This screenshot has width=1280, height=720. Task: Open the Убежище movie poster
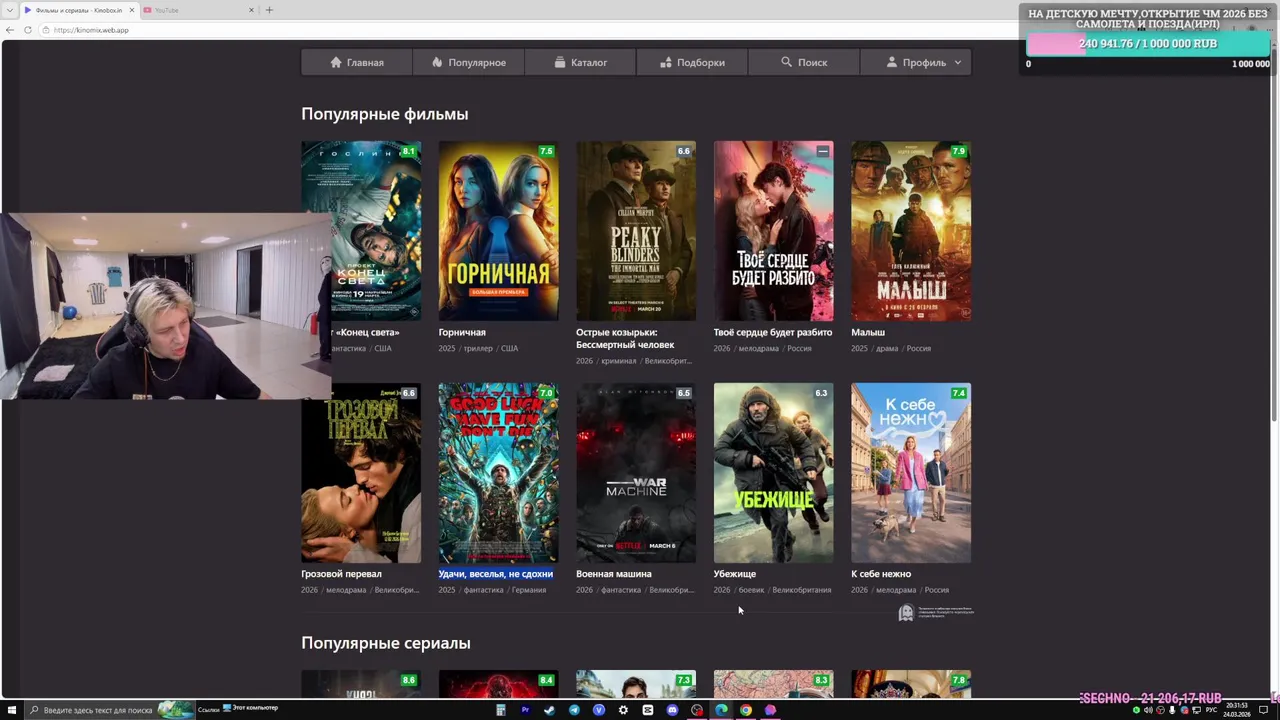(x=773, y=473)
